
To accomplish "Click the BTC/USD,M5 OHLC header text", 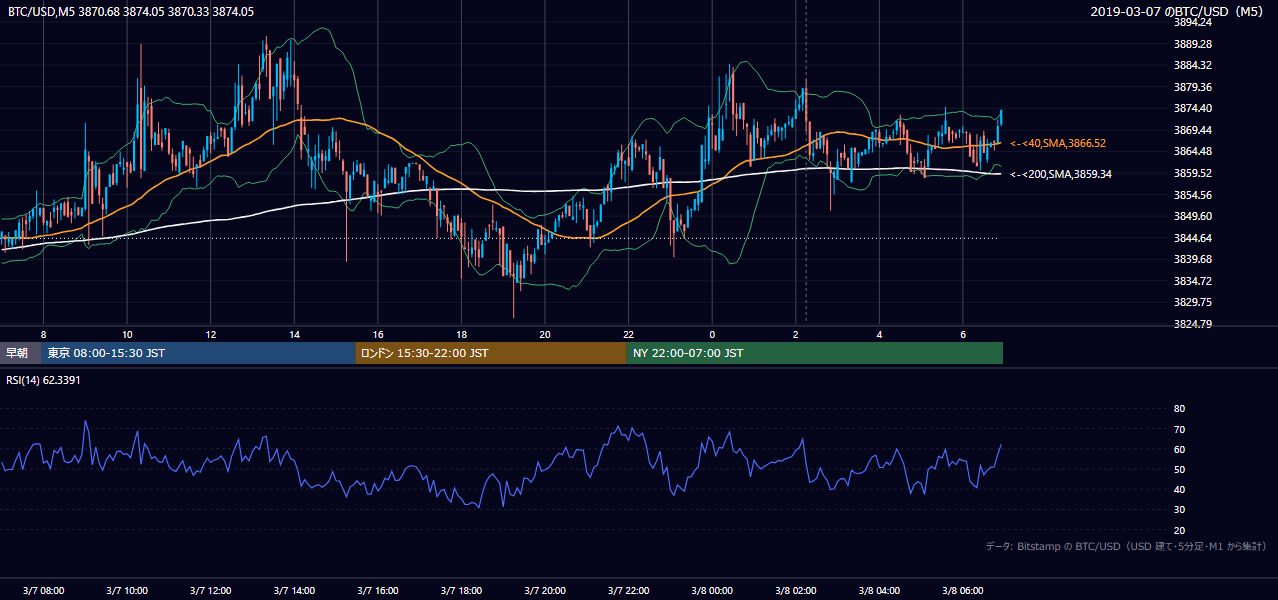I will pos(131,11).
